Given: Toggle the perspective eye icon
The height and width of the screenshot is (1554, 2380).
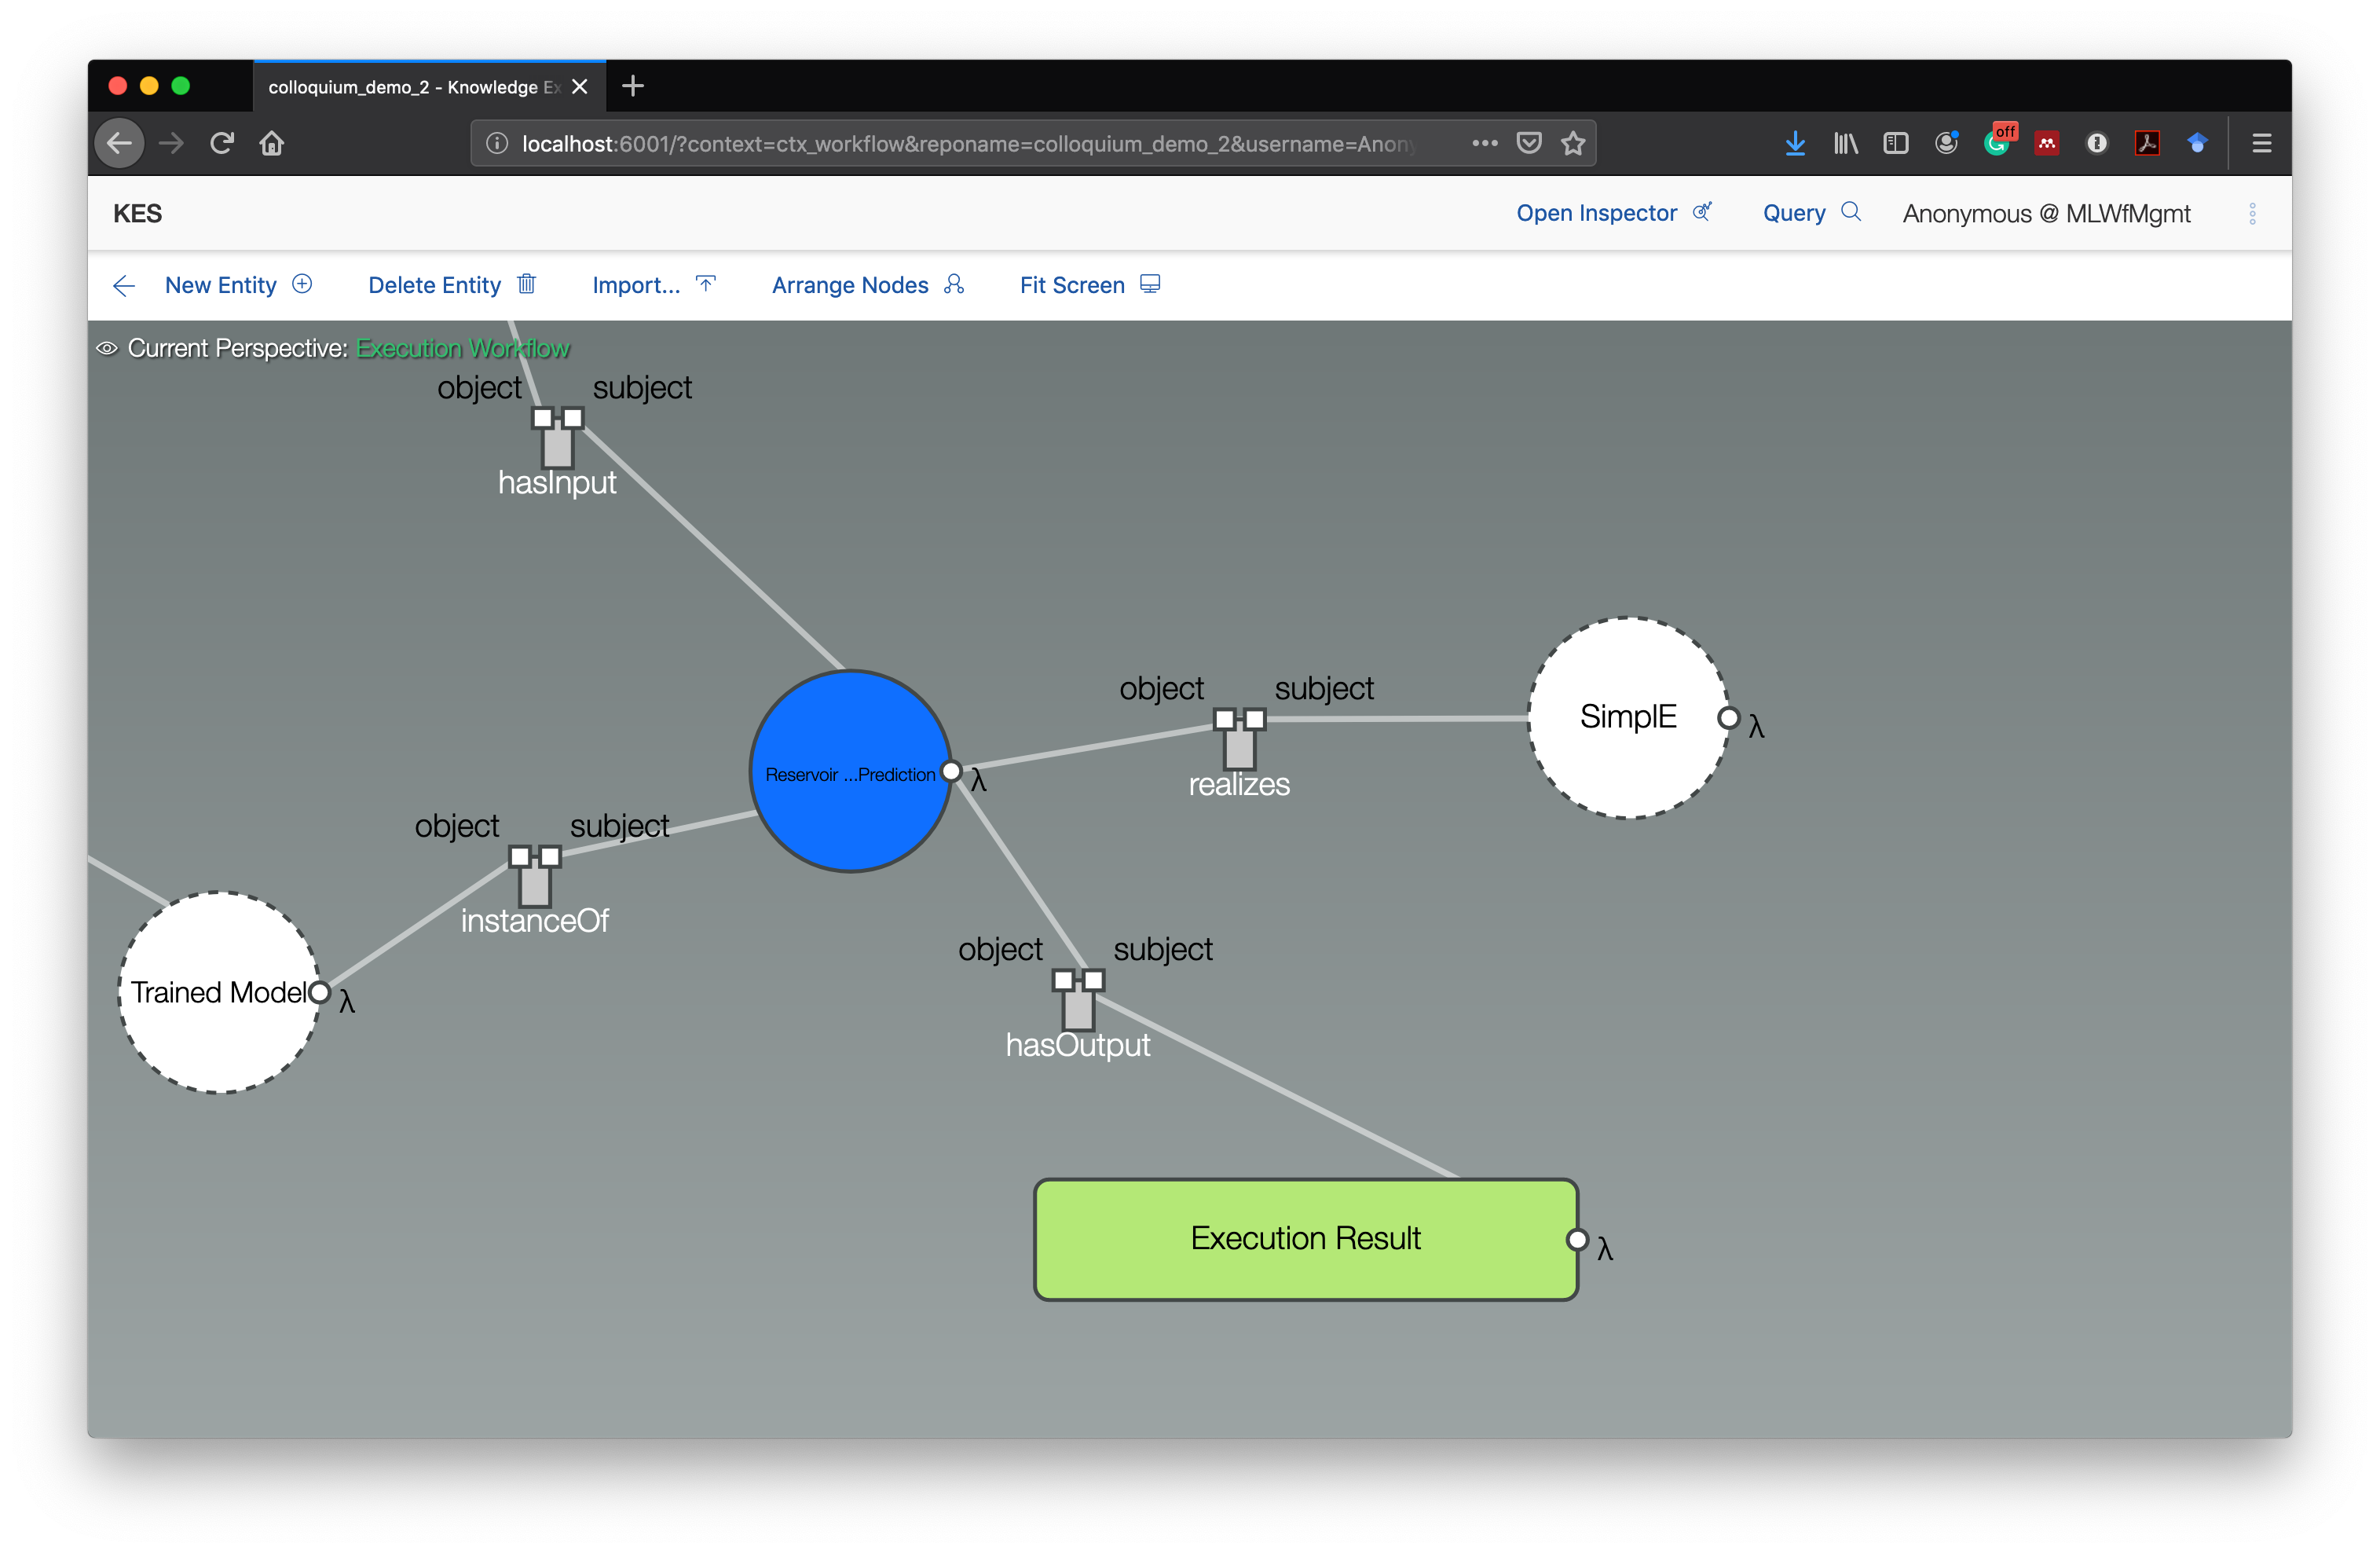Looking at the screenshot, I should [x=107, y=348].
